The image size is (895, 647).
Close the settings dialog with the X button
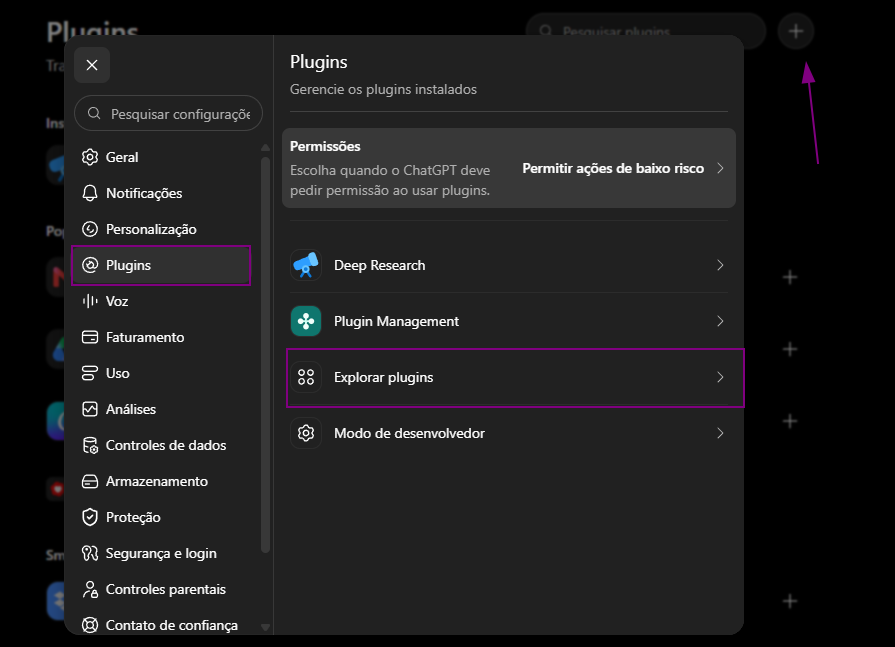point(92,65)
